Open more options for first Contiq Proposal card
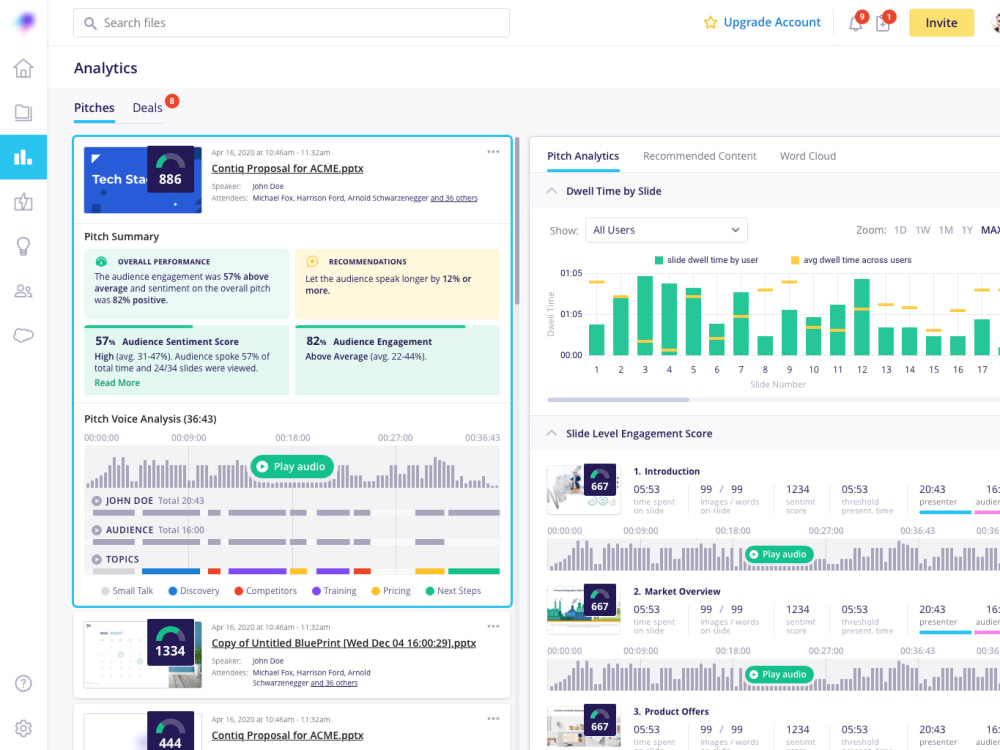 [x=493, y=152]
